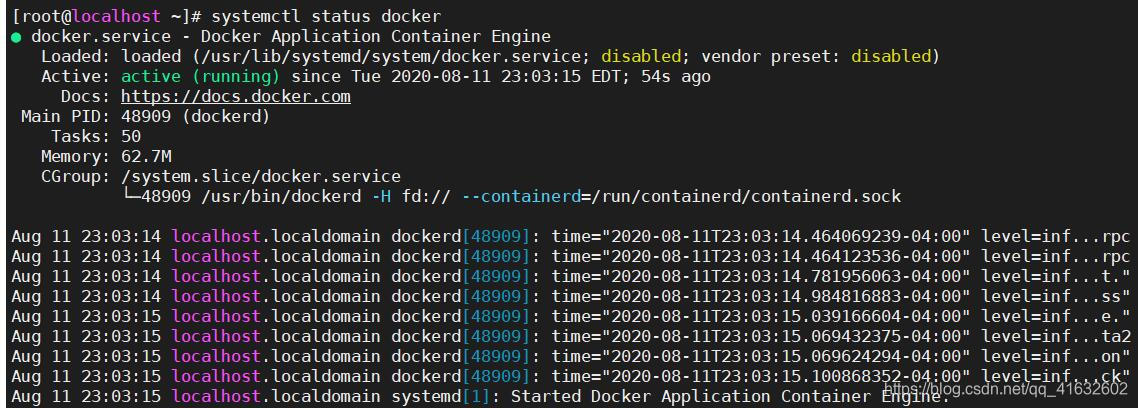The height and width of the screenshot is (408, 1138).
Task: Click log timestamp 2020-08-11T23:03:14.464123536-04:00
Action: (x=785, y=256)
